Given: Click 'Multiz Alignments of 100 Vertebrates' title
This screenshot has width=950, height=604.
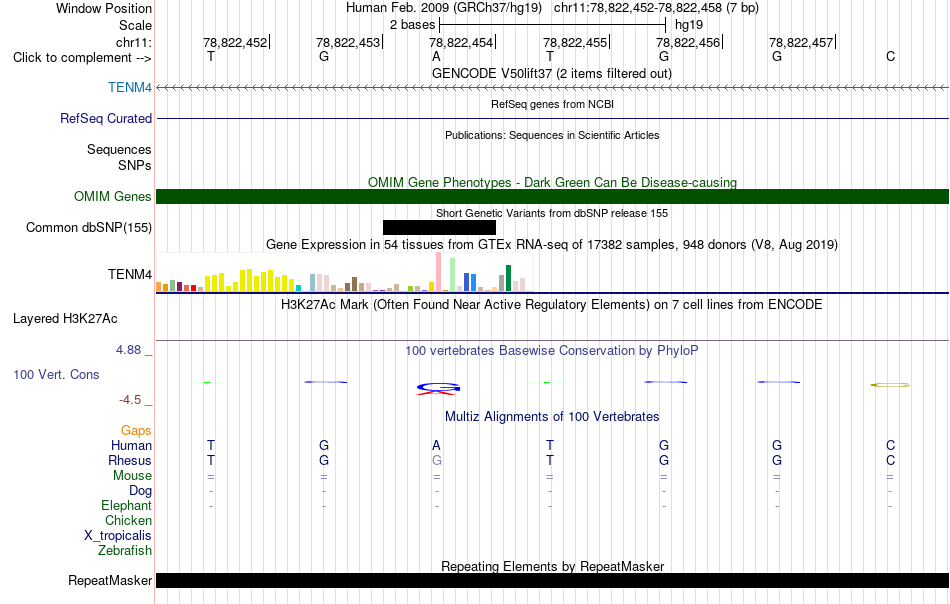Looking at the screenshot, I should tap(552, 417).
